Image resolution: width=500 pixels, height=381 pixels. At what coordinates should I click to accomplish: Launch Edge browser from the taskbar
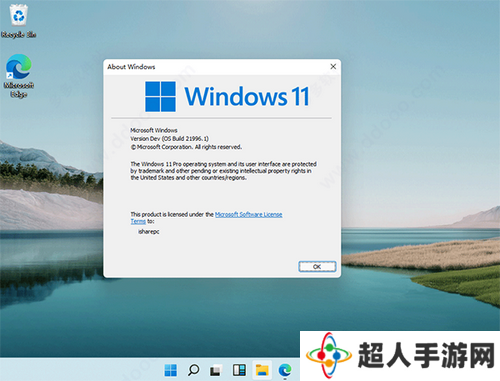285,370
